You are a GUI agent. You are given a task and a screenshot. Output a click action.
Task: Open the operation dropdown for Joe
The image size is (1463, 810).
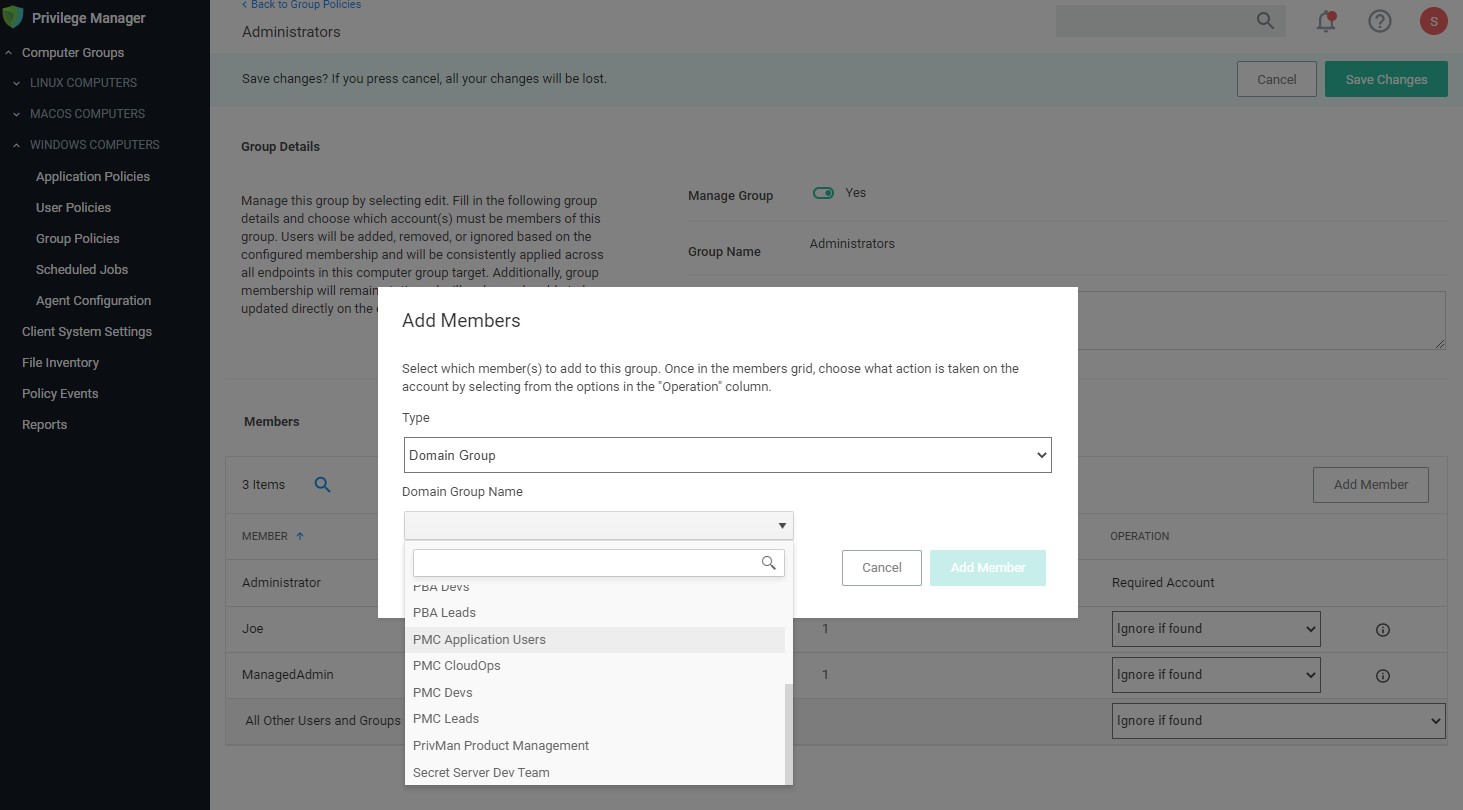click(x=1216, y=629)
